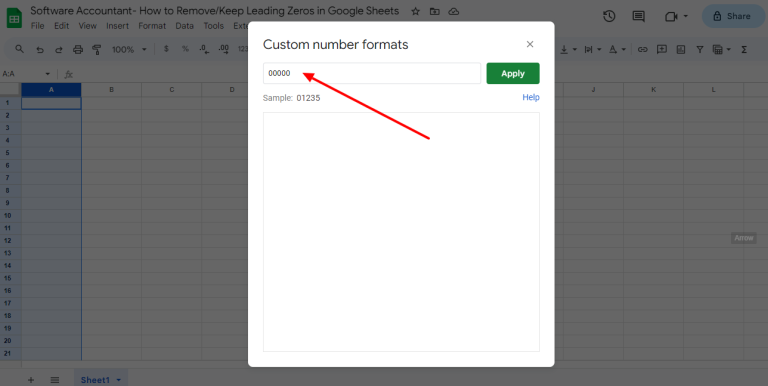The width and height of the screenshot is (768, 386).
Task: Open the Format menu
Action: [x=152, y=26]
